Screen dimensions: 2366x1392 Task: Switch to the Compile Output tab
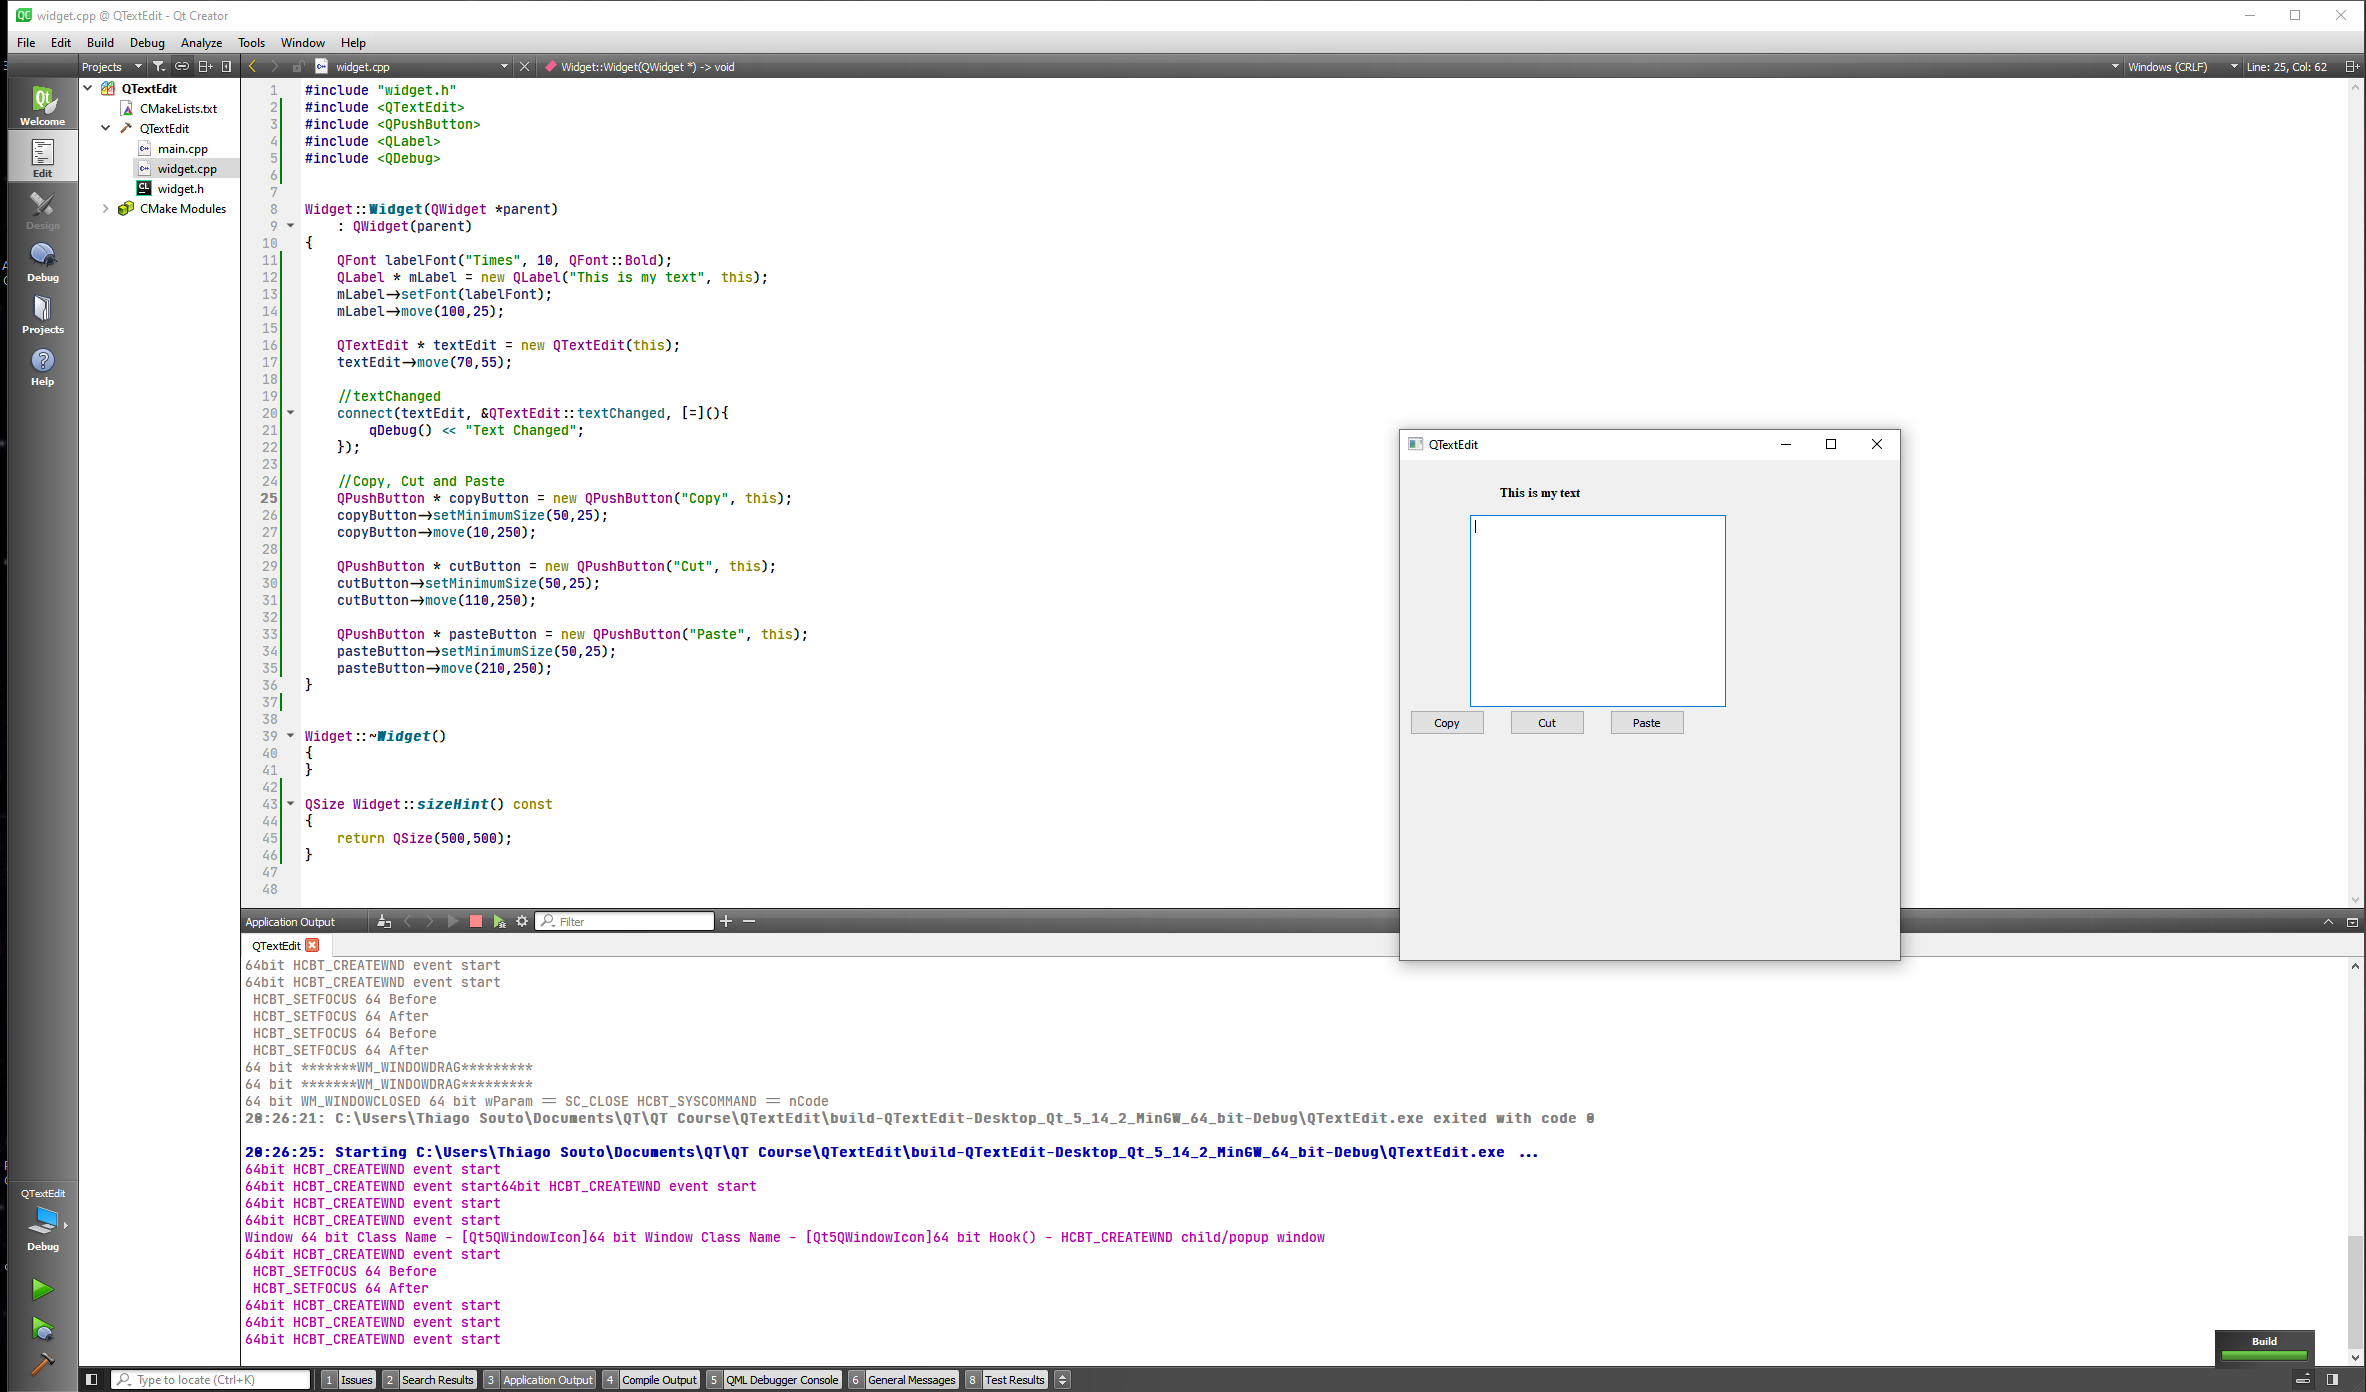click(651, 1380)
